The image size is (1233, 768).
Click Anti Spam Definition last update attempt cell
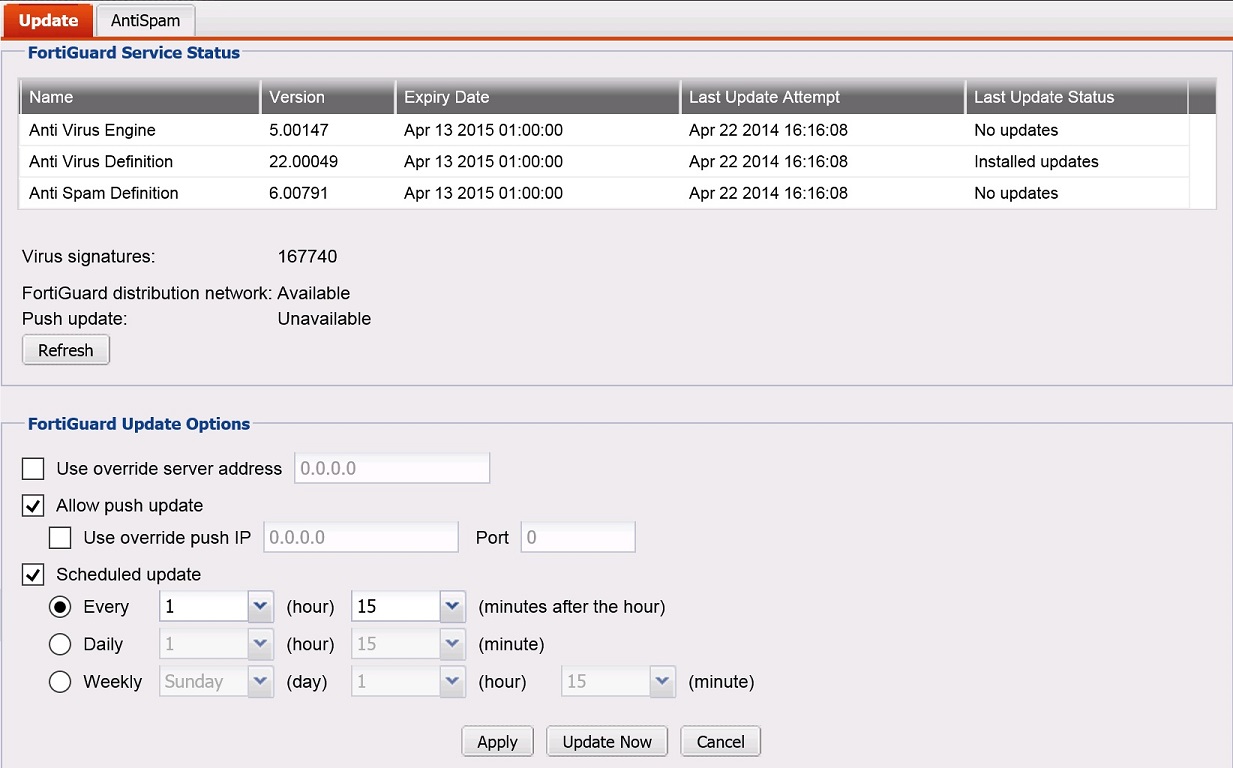pyautogui.click(x=768, y=193)
